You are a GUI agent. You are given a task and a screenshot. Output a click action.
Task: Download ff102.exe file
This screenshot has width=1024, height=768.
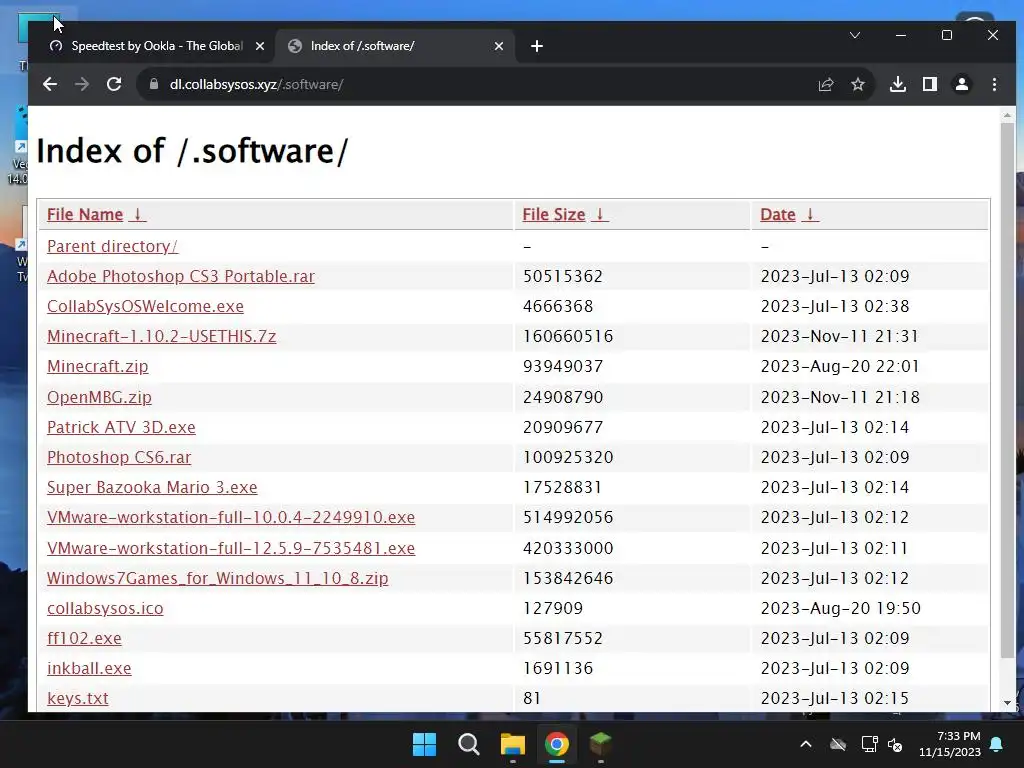pyautogui.click(x=84, y=638)
